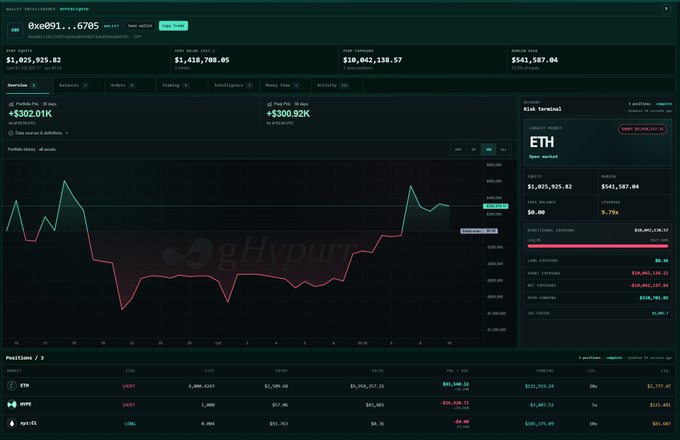
Task: Click the Data sources info circle icon
Action: (x=11, y=133)
